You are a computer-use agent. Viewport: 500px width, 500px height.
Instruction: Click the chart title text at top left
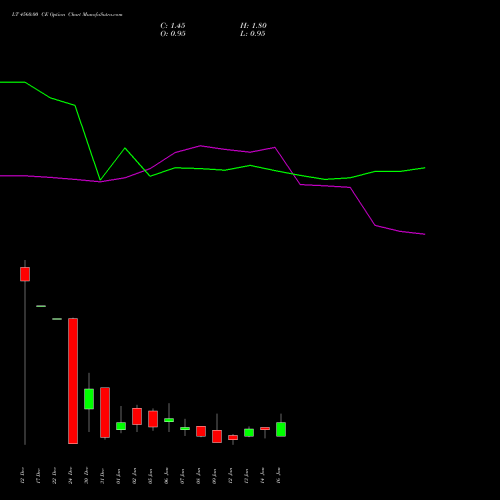[67, 15]
